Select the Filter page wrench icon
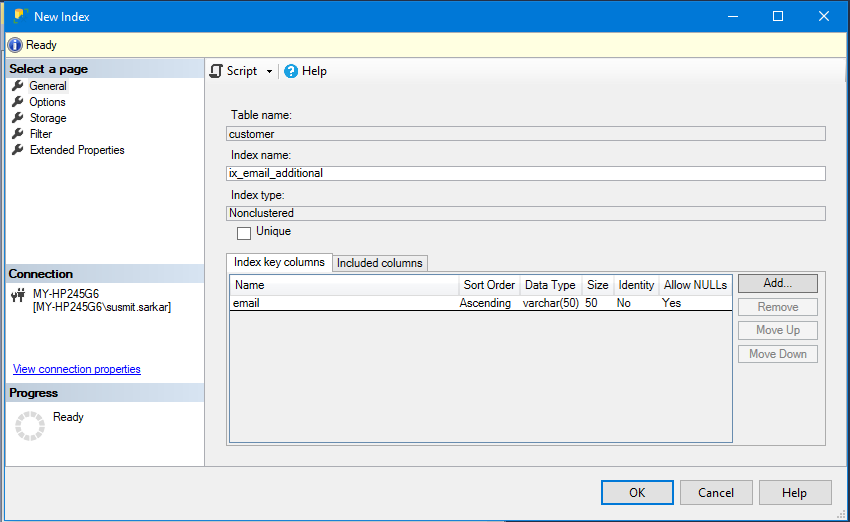This screenshot has height=522, width=850. (18, 134)
